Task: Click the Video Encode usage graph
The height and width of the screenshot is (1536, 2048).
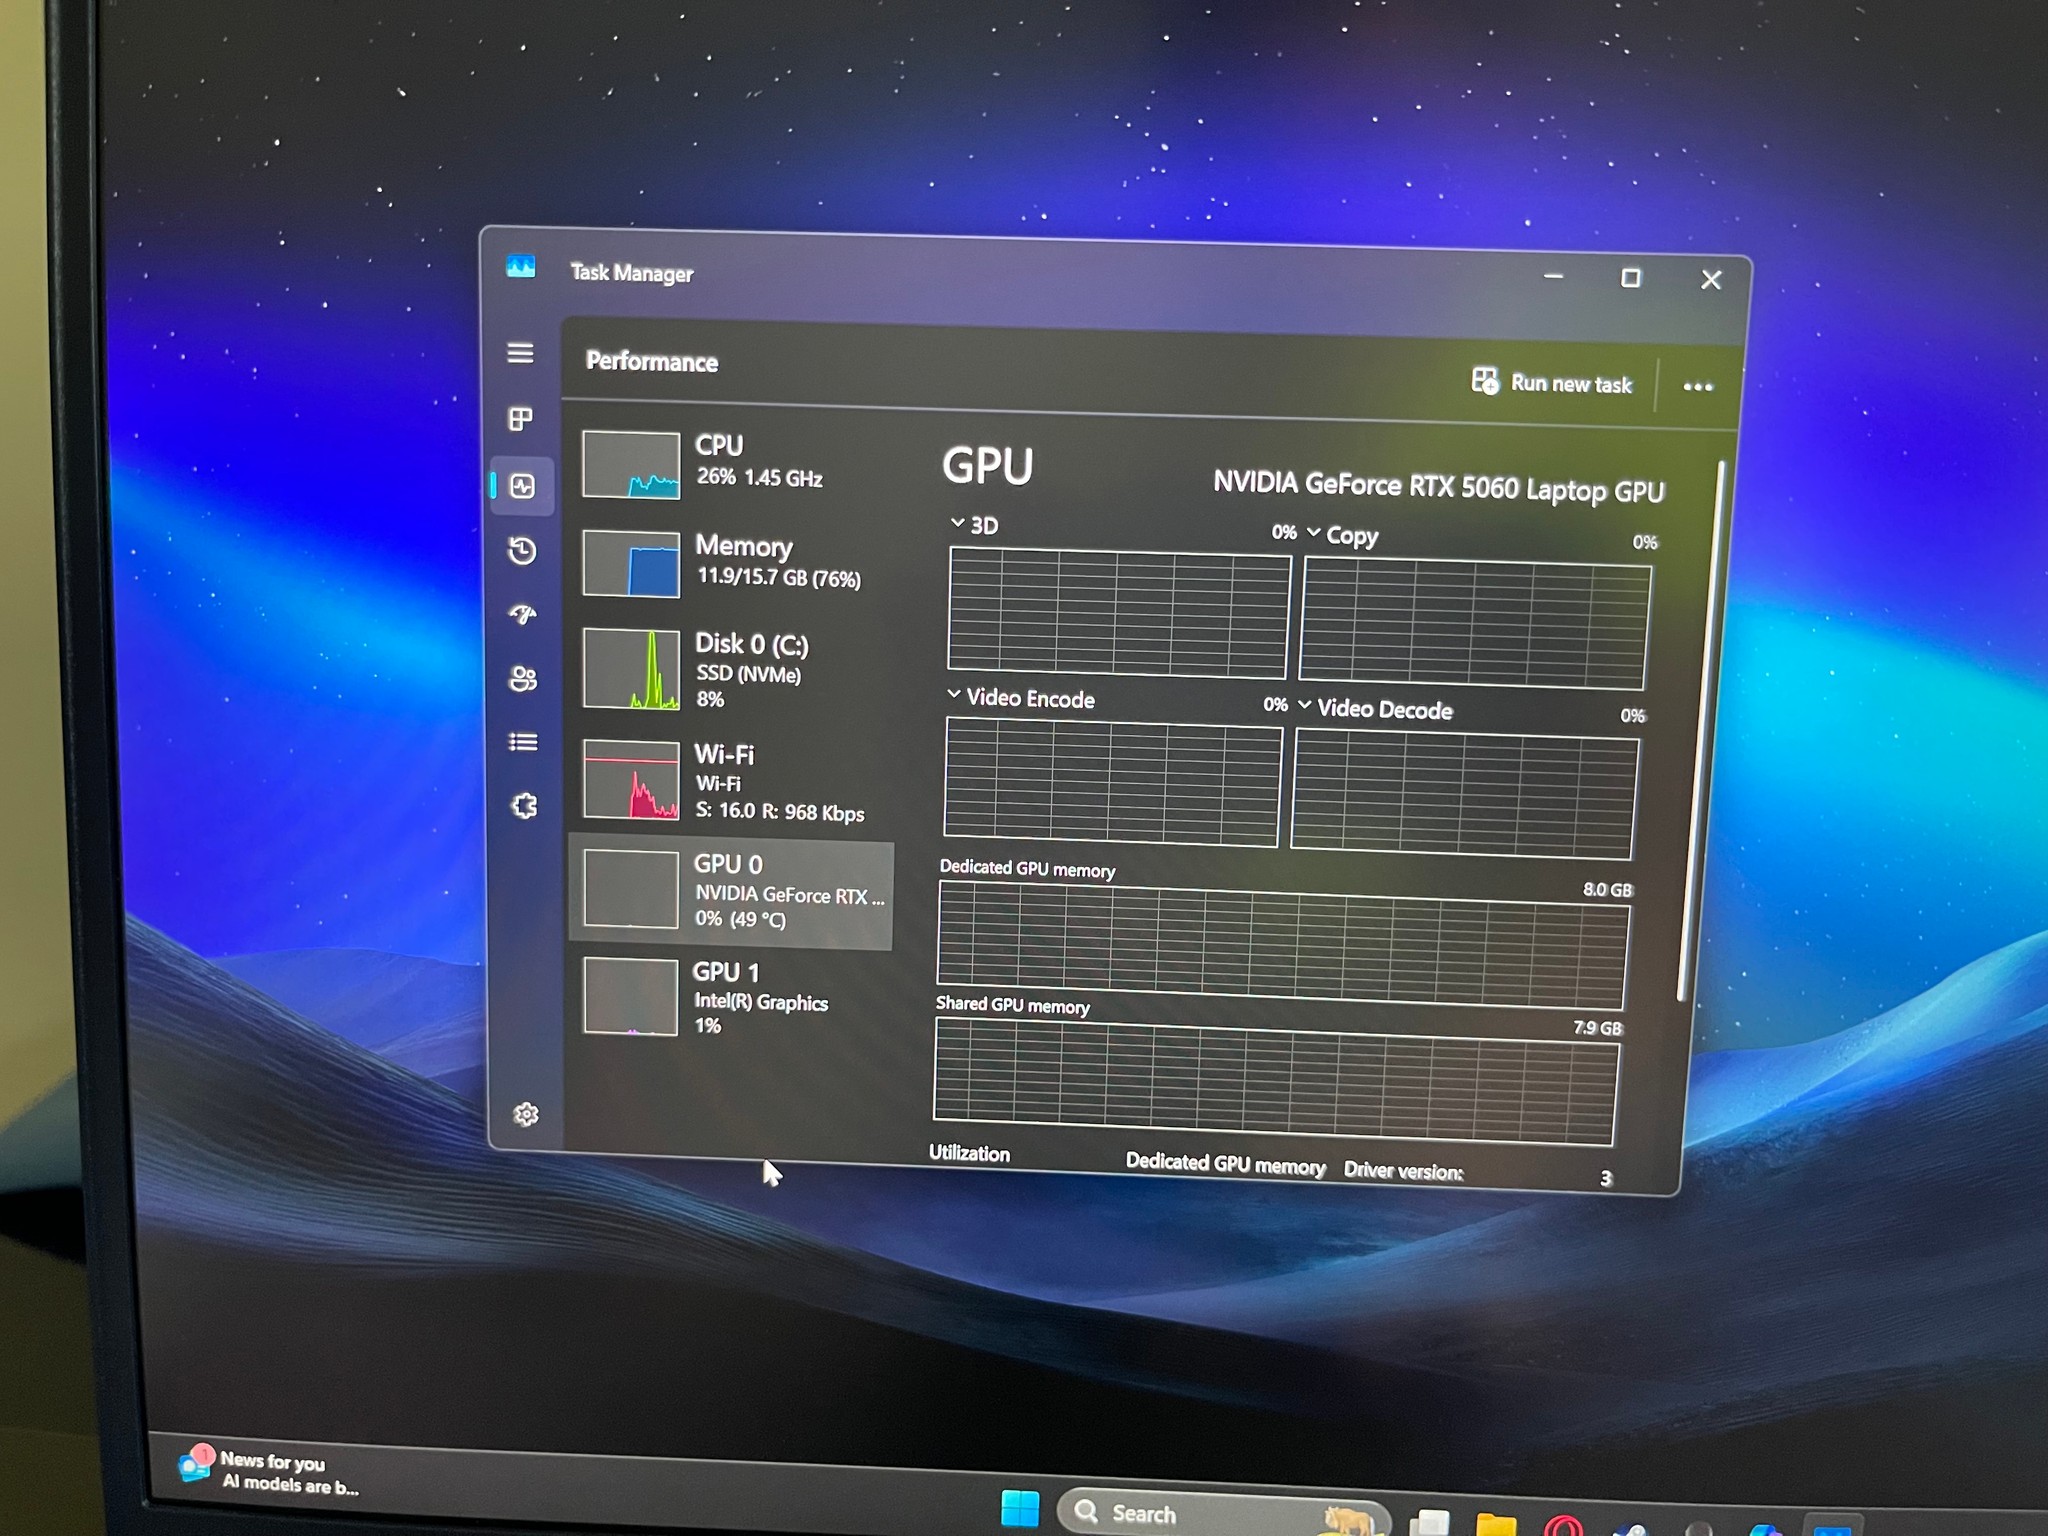Action: pyautogui.click(x=1112, y=782)
